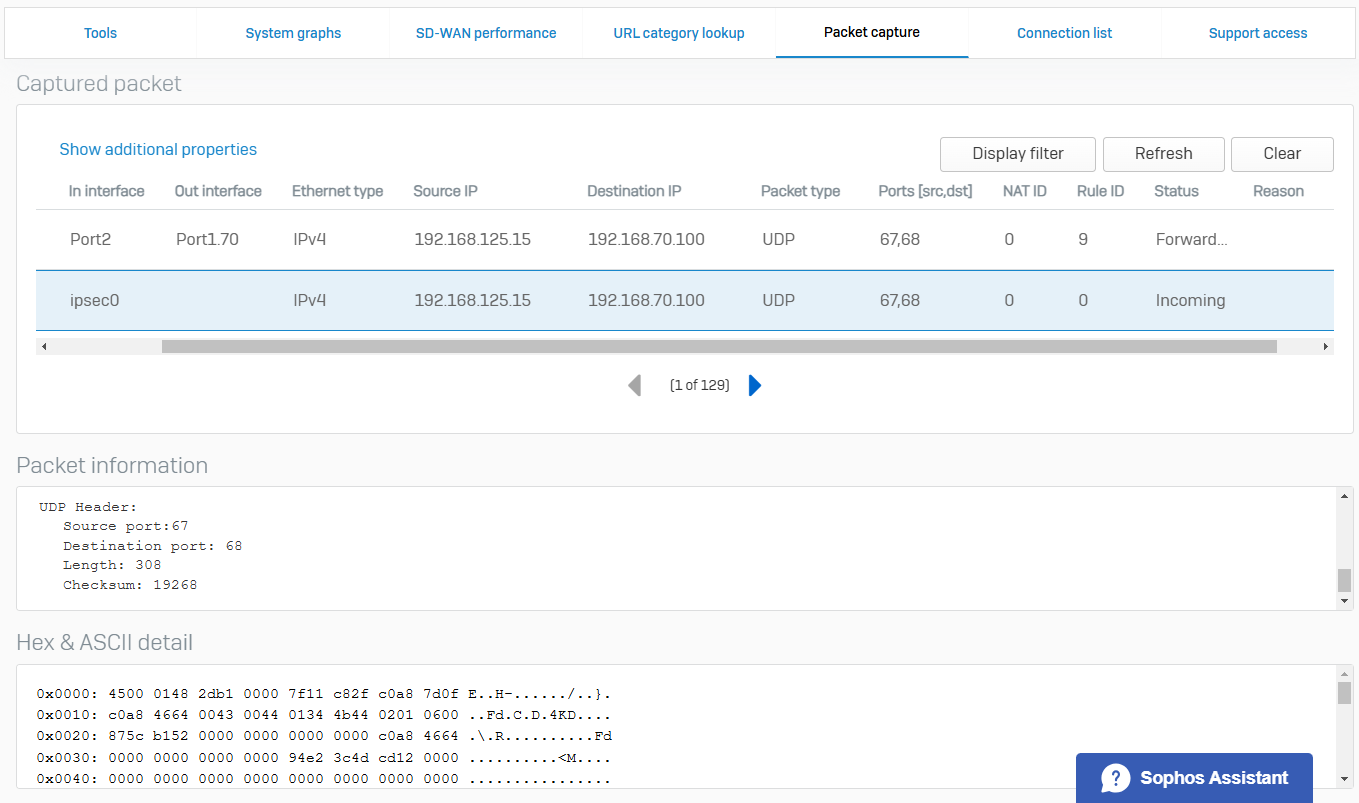Open SD-WAN performance tab
Viewport: 1359px width, 803px height.
486,33
